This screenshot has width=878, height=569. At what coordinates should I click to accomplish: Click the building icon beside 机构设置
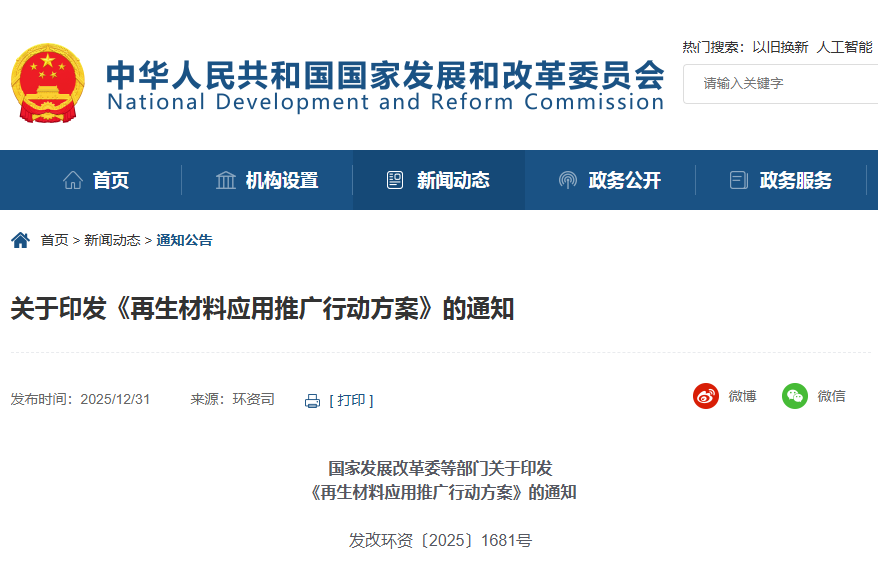(226, 180)
